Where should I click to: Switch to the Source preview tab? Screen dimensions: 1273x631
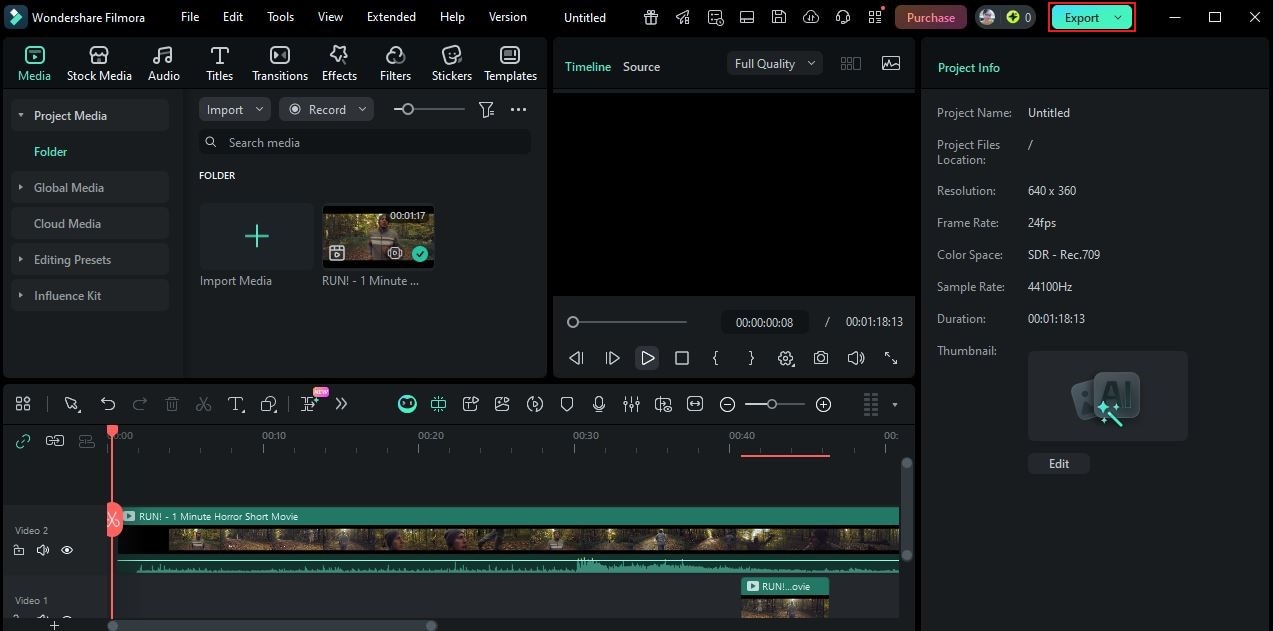point(641,67)
